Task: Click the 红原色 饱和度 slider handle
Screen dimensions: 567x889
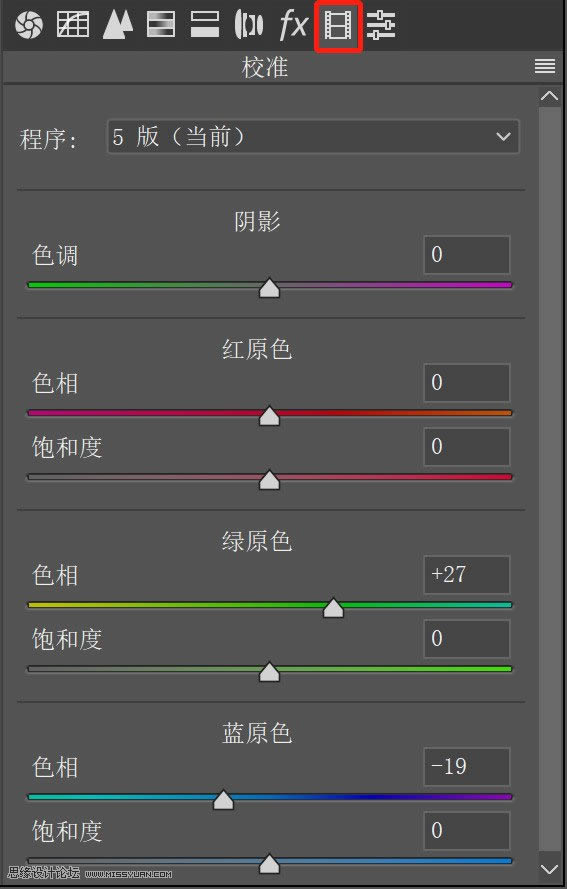Action: pyautogui.click(x=269, y=479)
